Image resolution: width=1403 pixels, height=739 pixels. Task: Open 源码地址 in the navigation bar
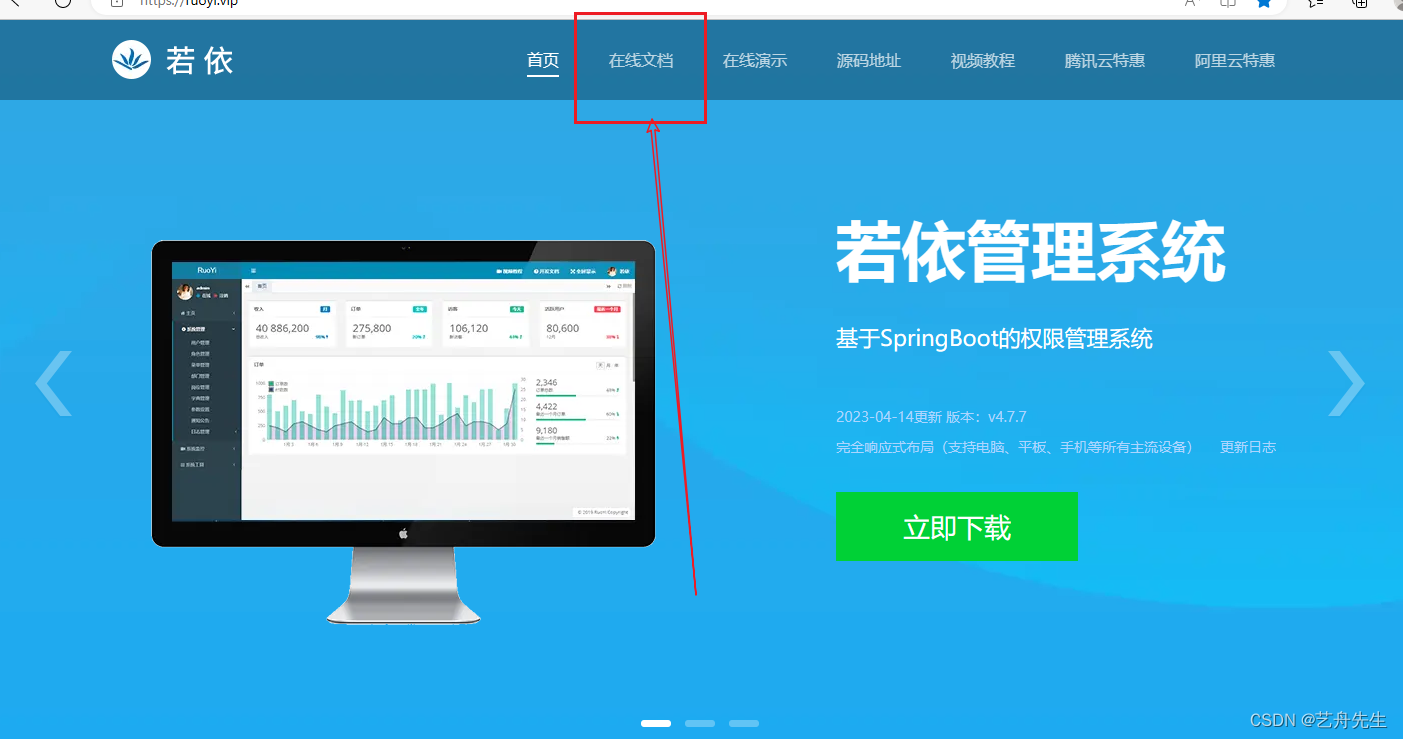tap(869, 60)
